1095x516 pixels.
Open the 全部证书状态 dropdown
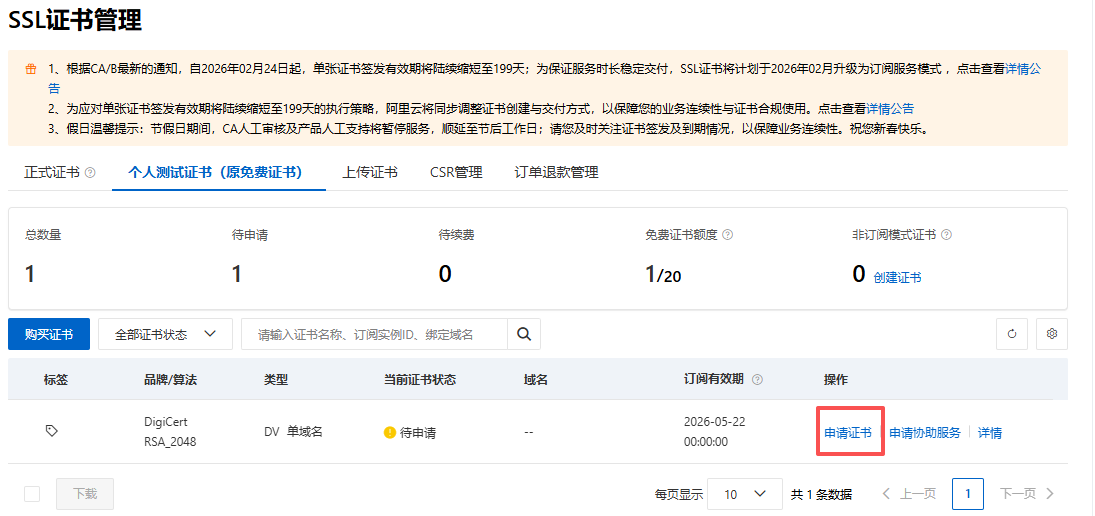click(x=165, y=334)
